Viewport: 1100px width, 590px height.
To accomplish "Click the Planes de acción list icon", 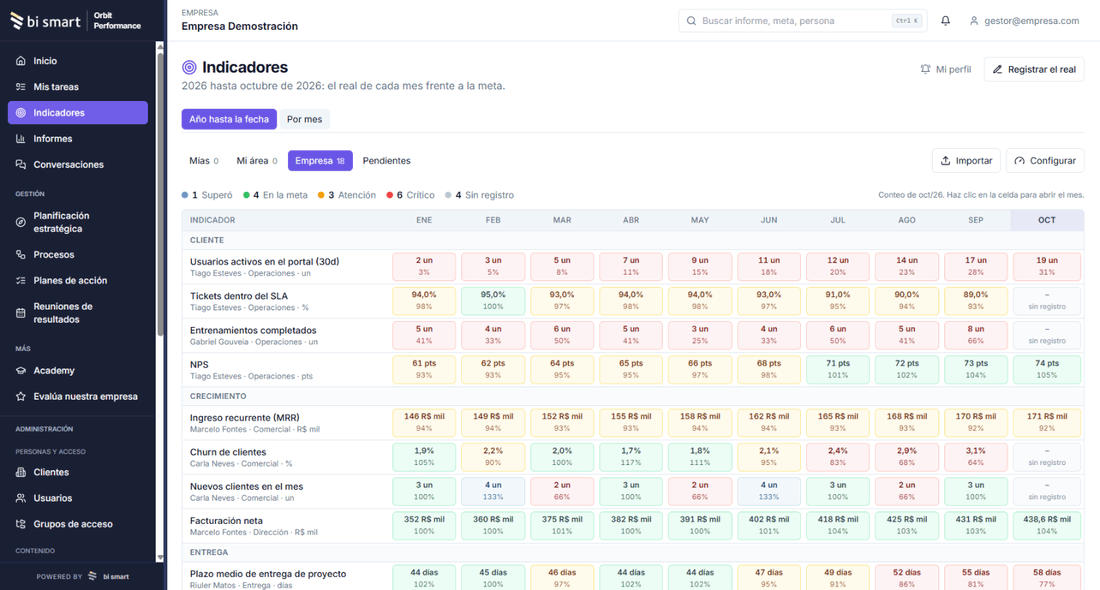I will tap(21, 281).
